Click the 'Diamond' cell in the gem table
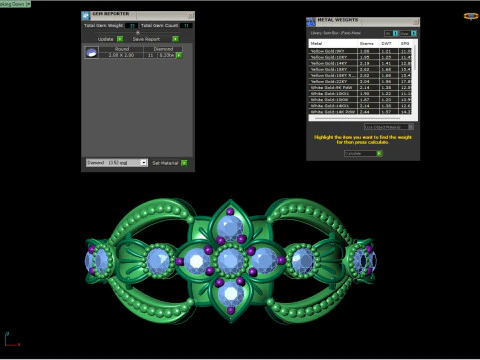The image size is (480, 360). coord(163,49)
